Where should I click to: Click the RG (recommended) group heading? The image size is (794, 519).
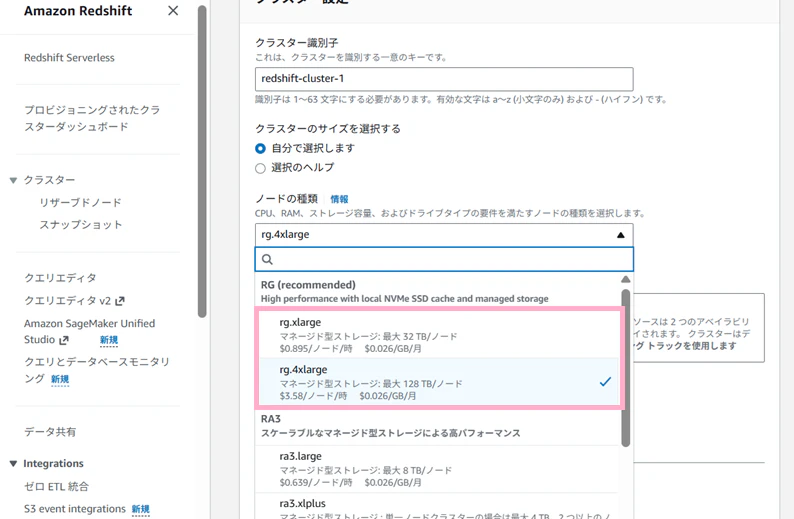[308, 285]
